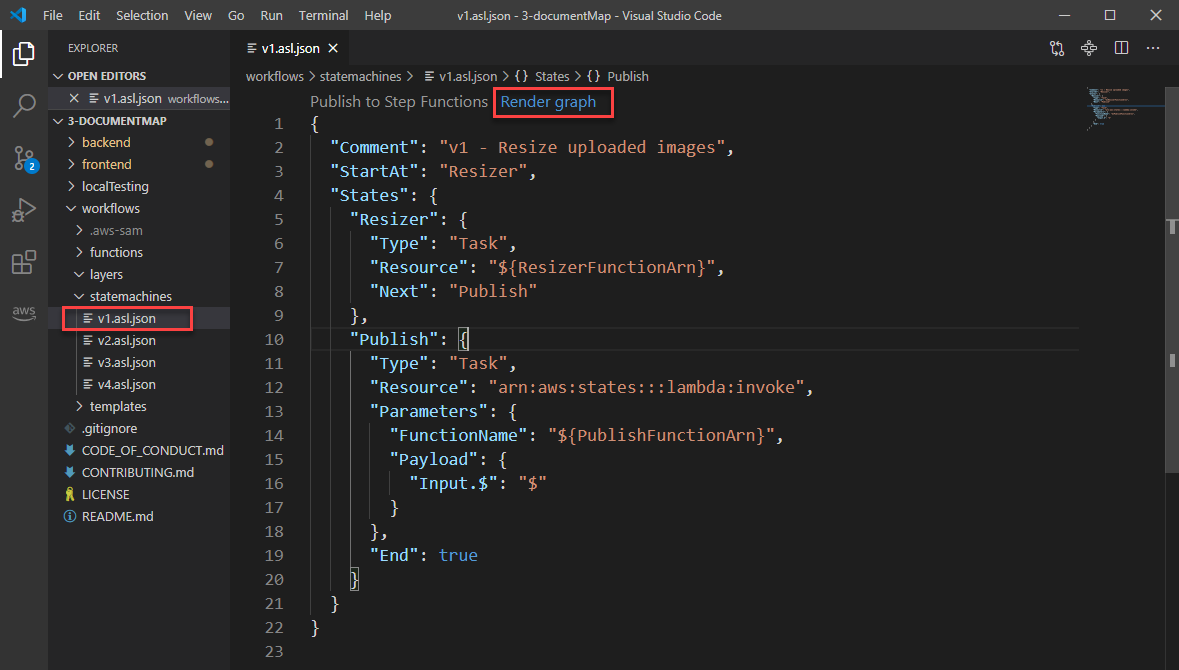Open the Selection menu
This screenshot has height=670, width=1179.
click(142, 16)
